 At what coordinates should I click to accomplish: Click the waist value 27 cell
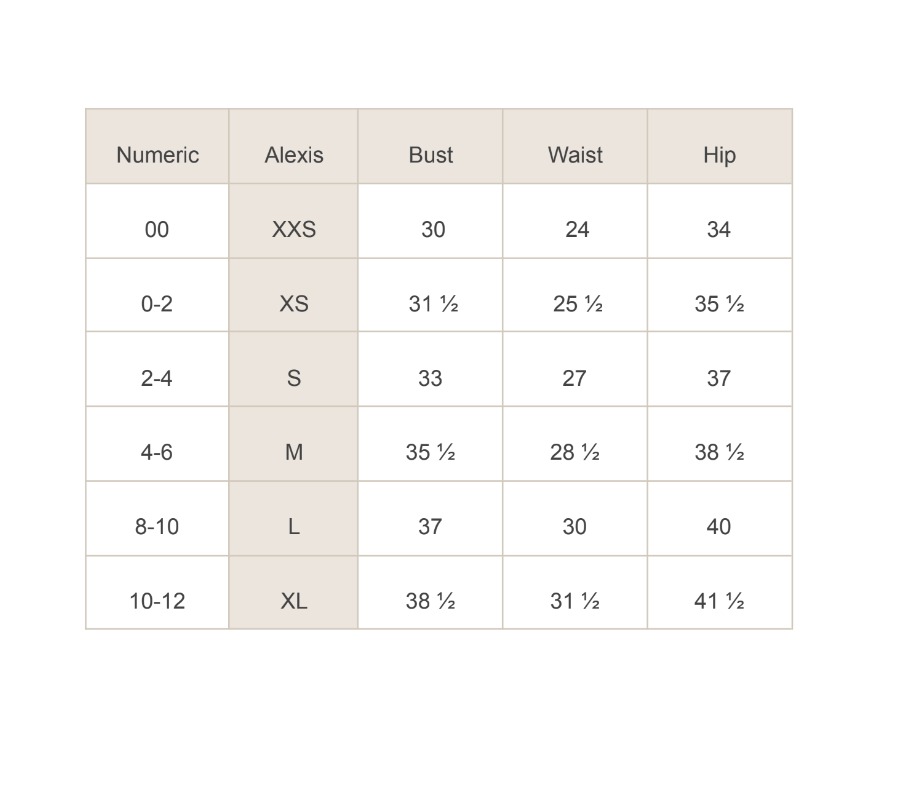[x=575, y=378]
